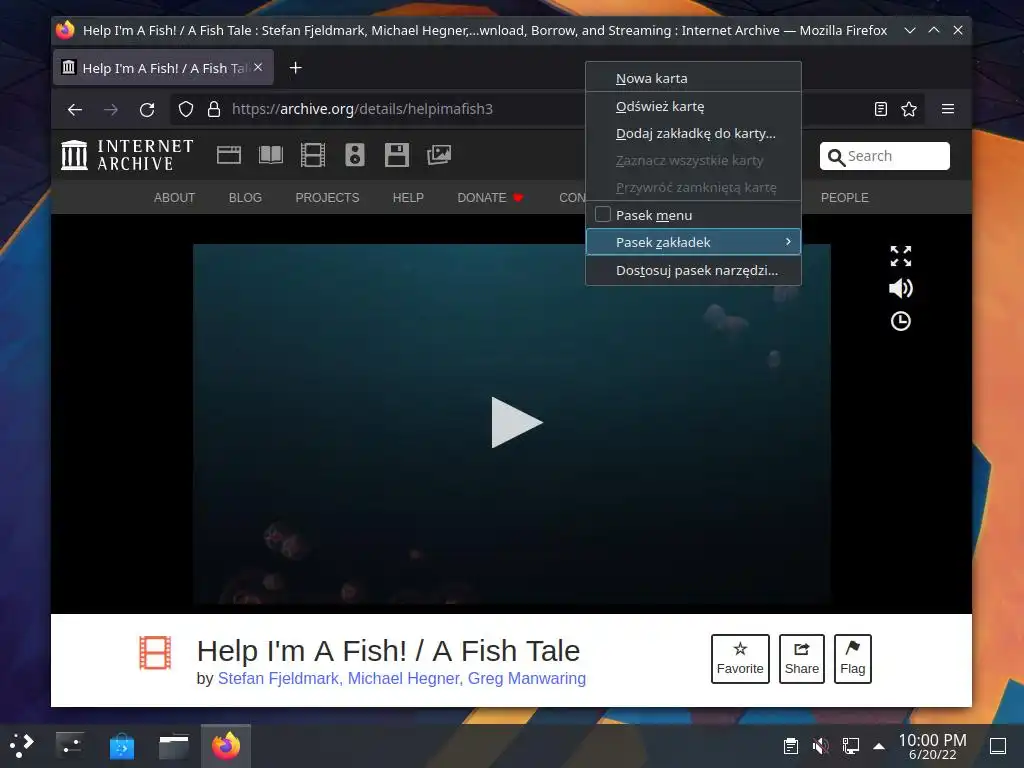Screen dimensions: 1024x768
Task: Open a new tab with the plus button
Action: click(295, 68)
